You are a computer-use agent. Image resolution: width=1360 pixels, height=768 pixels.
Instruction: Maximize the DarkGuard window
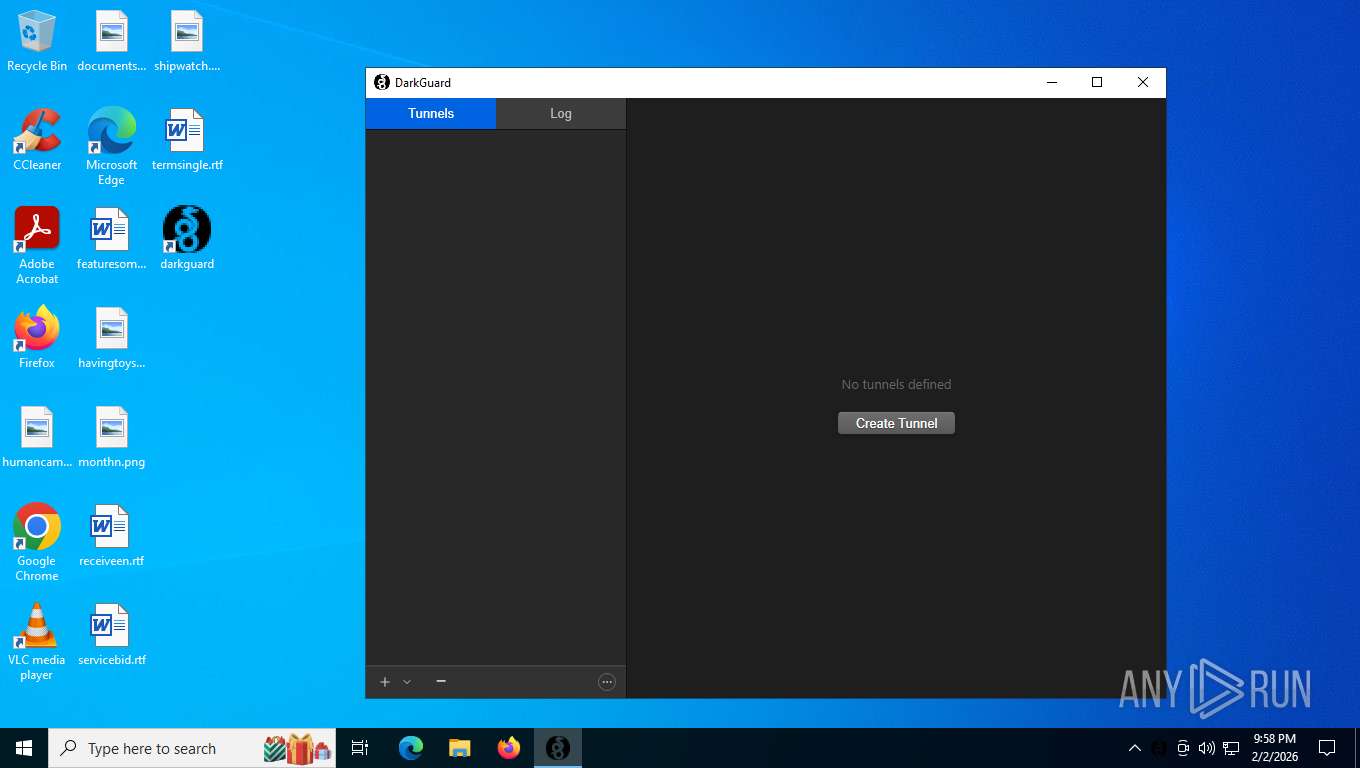(x=1097, y=83)
